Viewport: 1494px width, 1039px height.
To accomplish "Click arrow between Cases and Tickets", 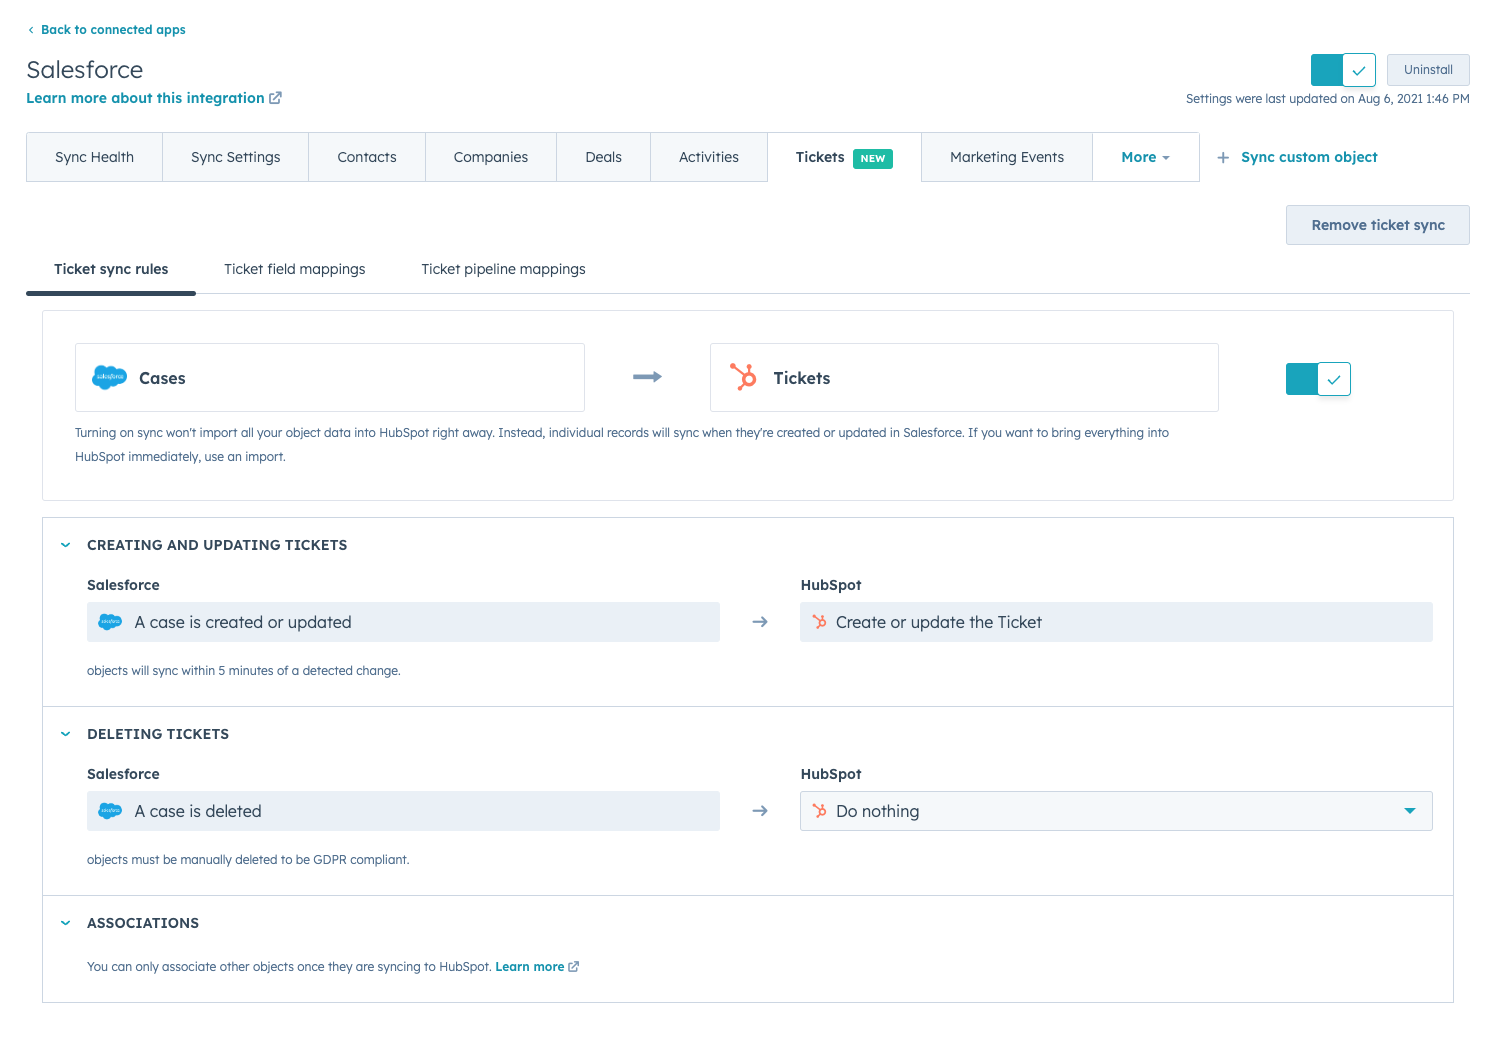I will click(x=647, y=377).
